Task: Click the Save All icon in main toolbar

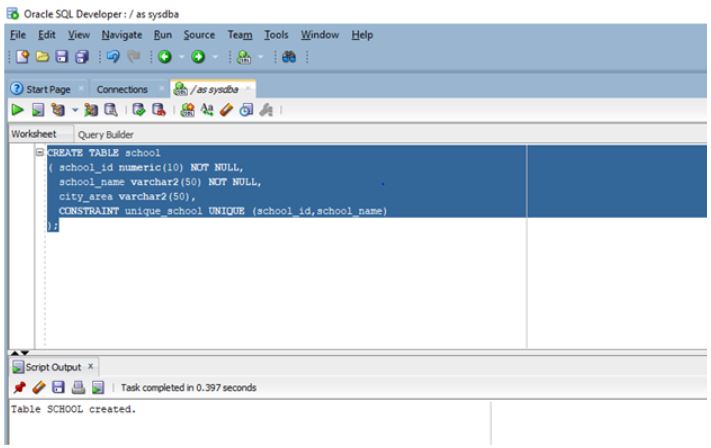Action: (82, 57)
